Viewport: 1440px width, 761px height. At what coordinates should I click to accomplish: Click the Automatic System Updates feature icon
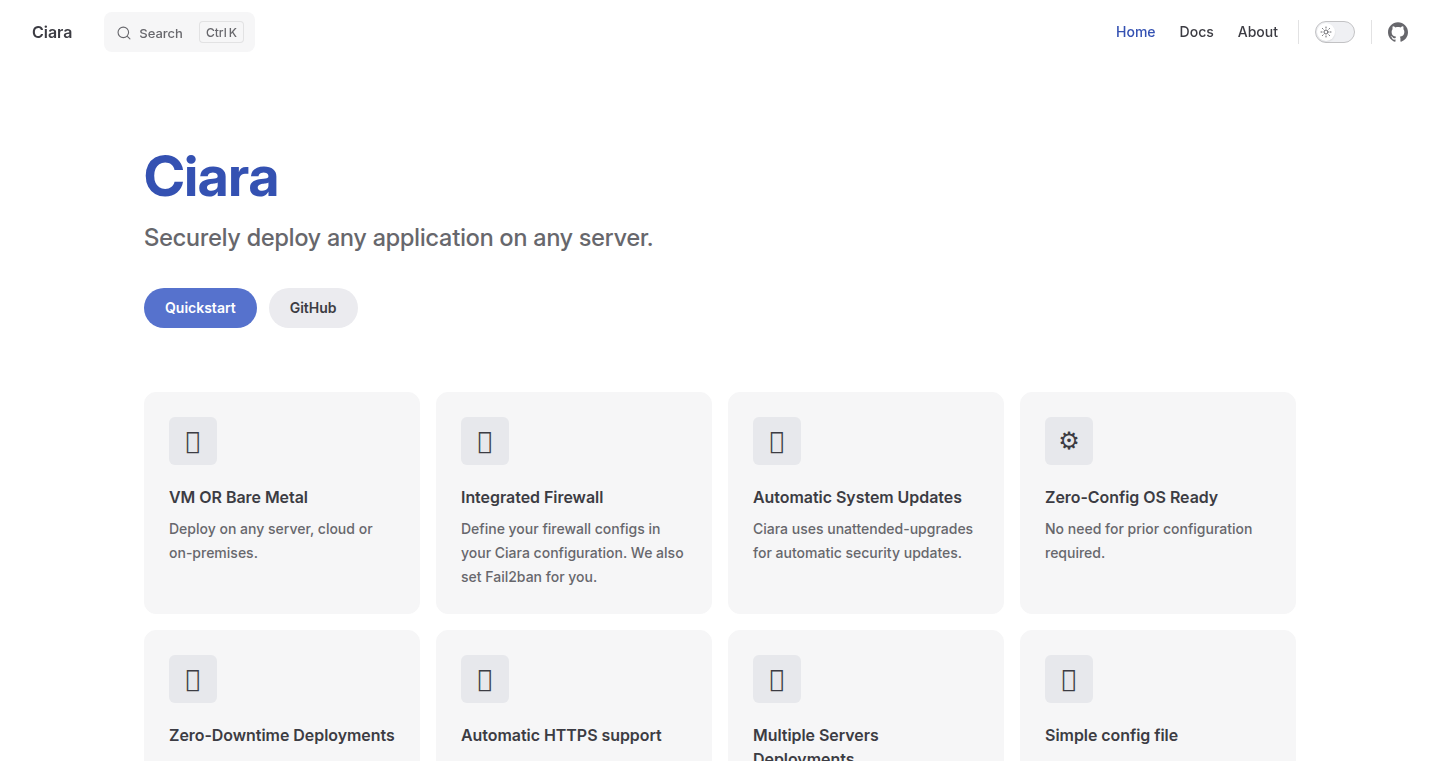[777, 441]
